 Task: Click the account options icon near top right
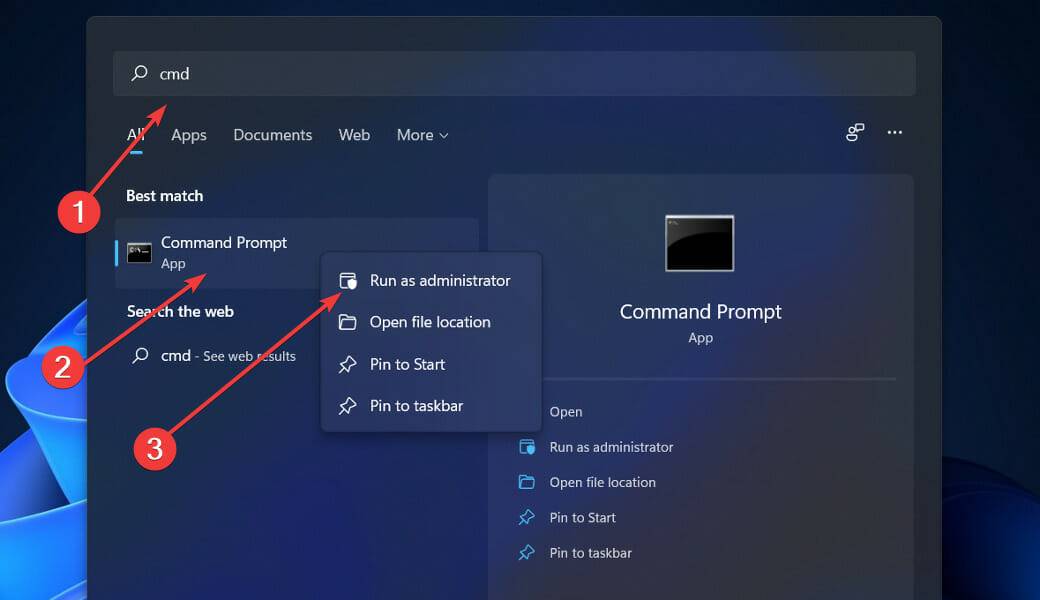tap(855, 132)
